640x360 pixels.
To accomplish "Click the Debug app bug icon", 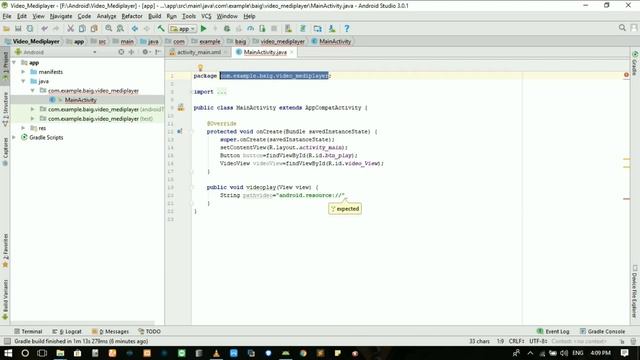I will (x=227, y=29).
